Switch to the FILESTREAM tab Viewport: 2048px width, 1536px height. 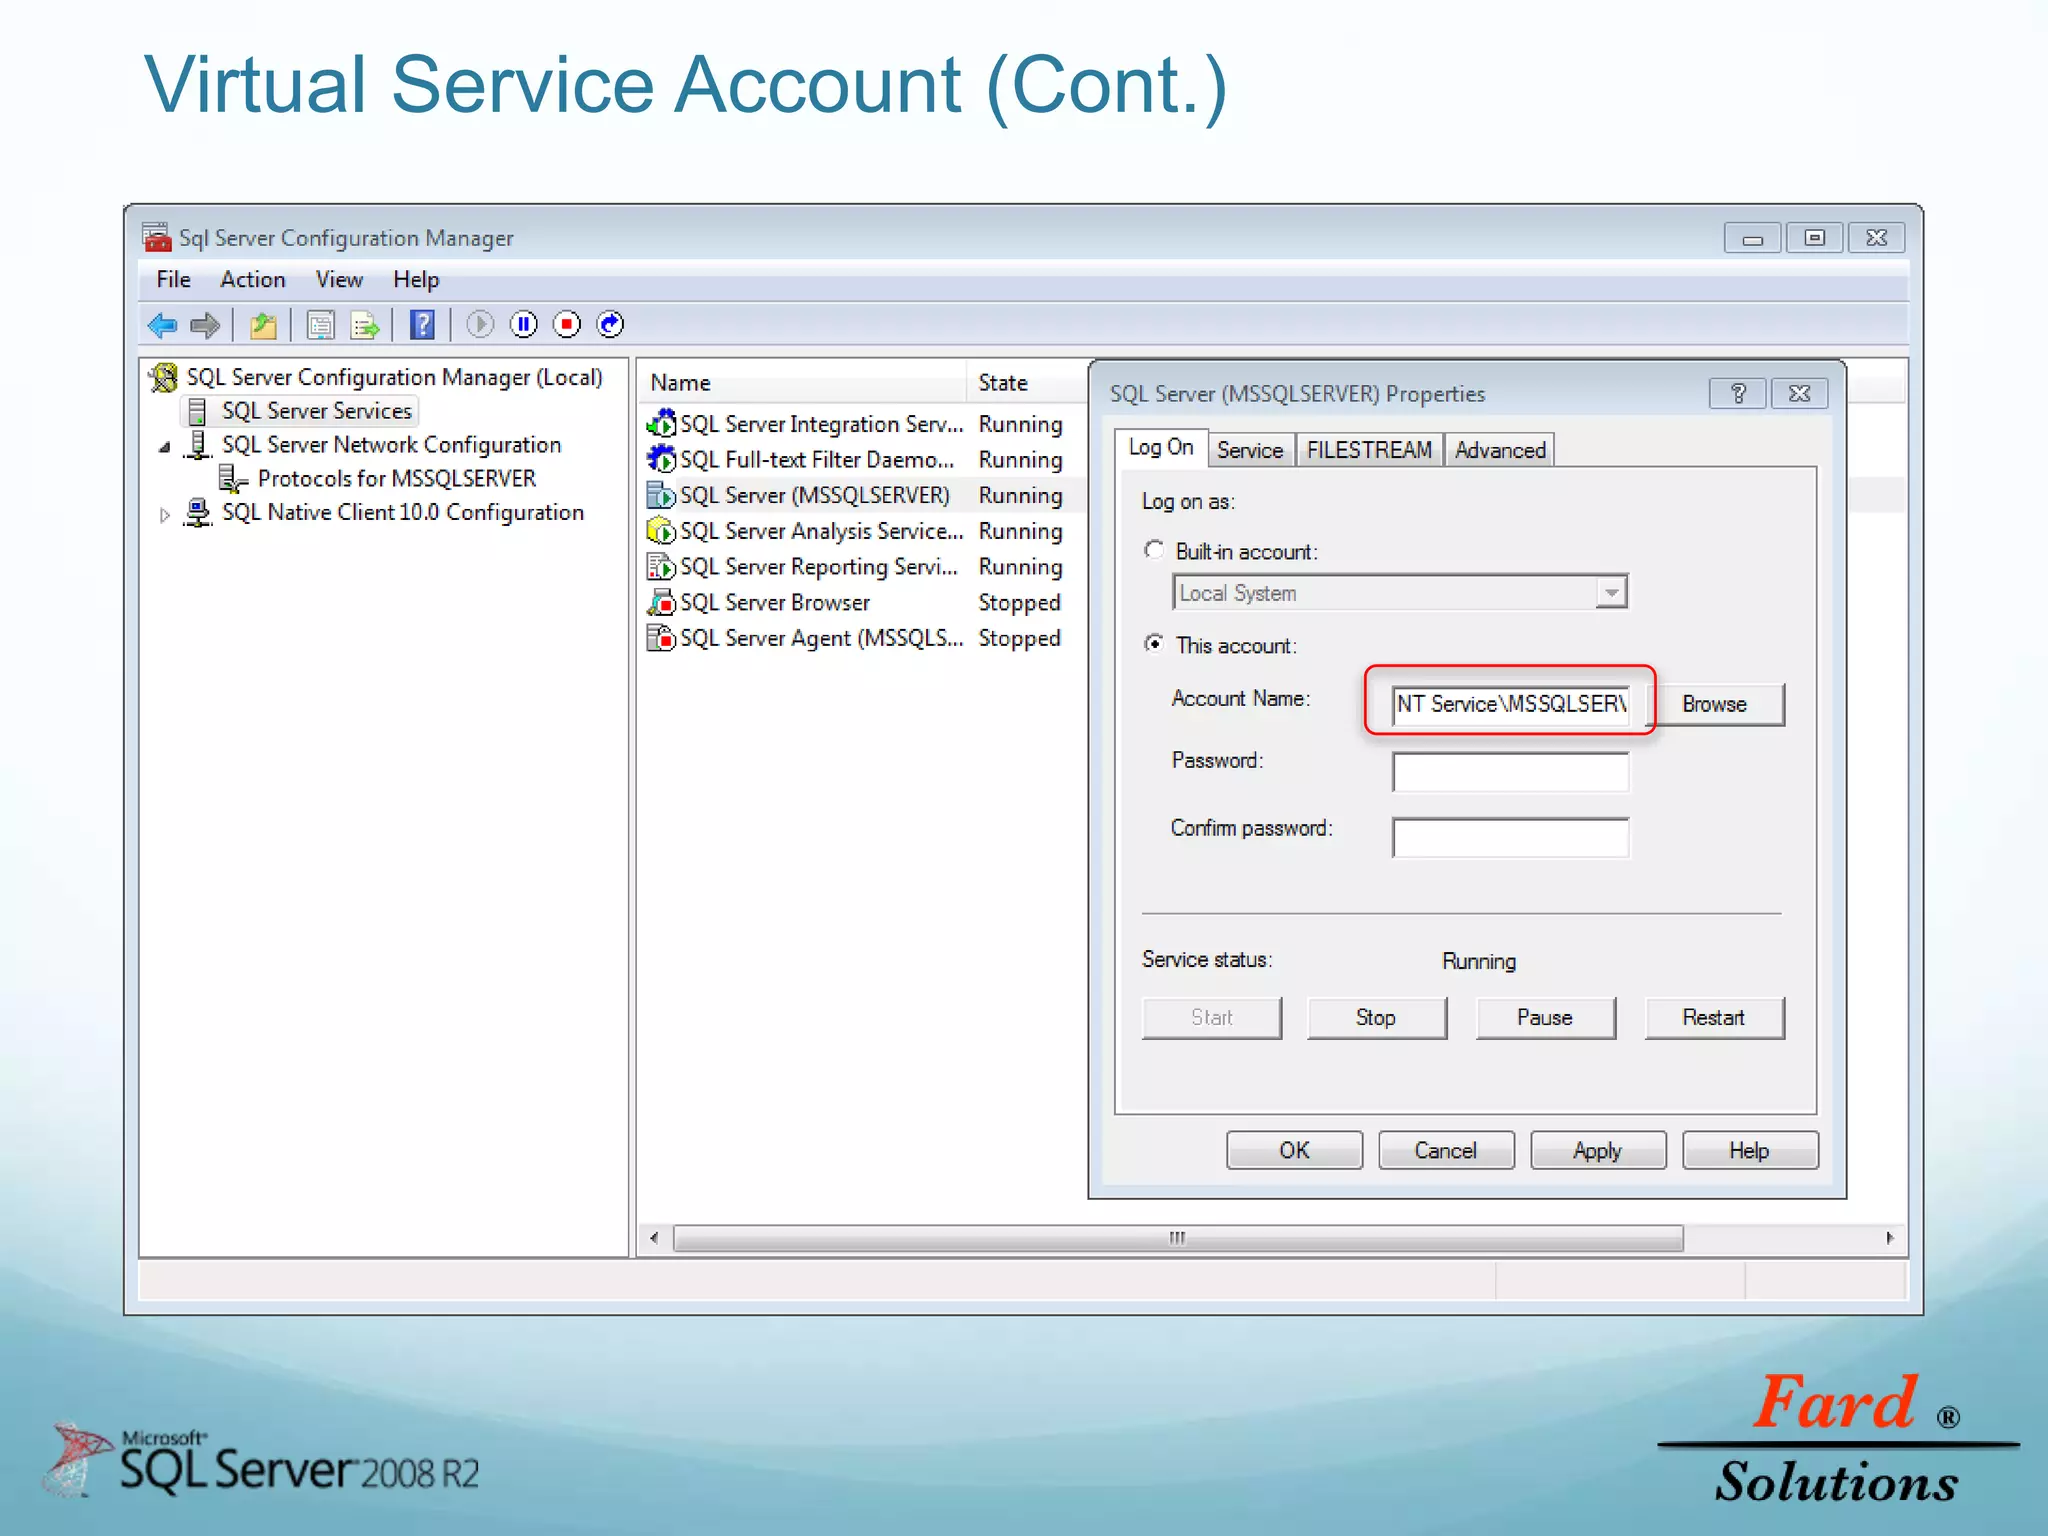point(1369,451)
